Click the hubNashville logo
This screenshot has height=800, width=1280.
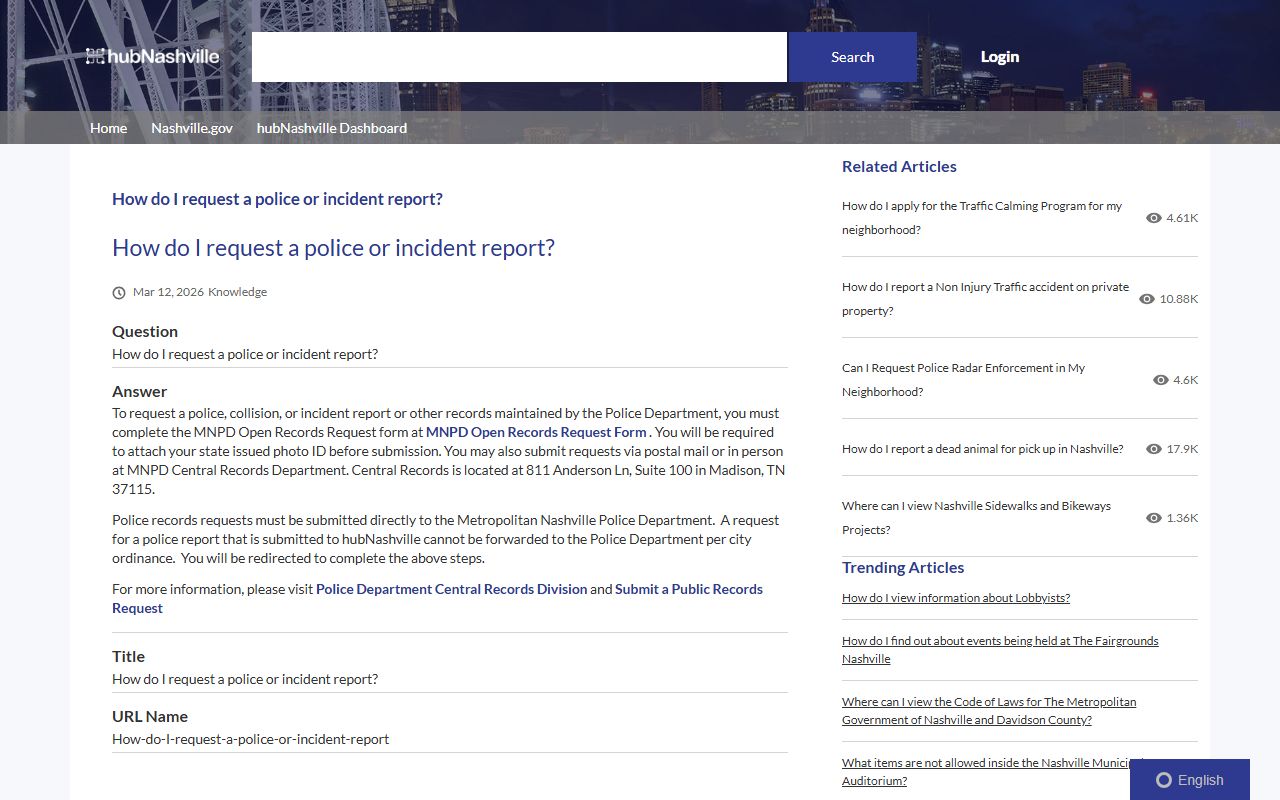click(x=152, y=56)
